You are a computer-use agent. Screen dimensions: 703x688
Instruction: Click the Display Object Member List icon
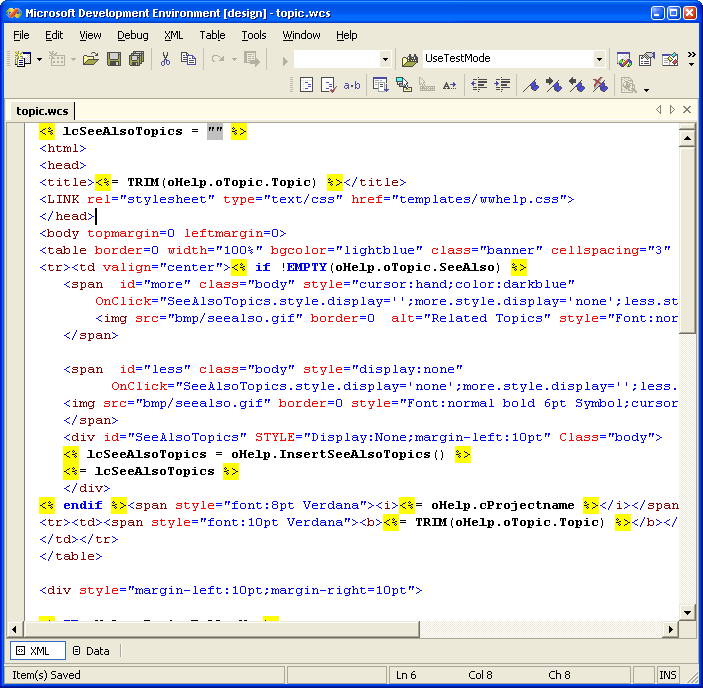[x=307, y=85]
